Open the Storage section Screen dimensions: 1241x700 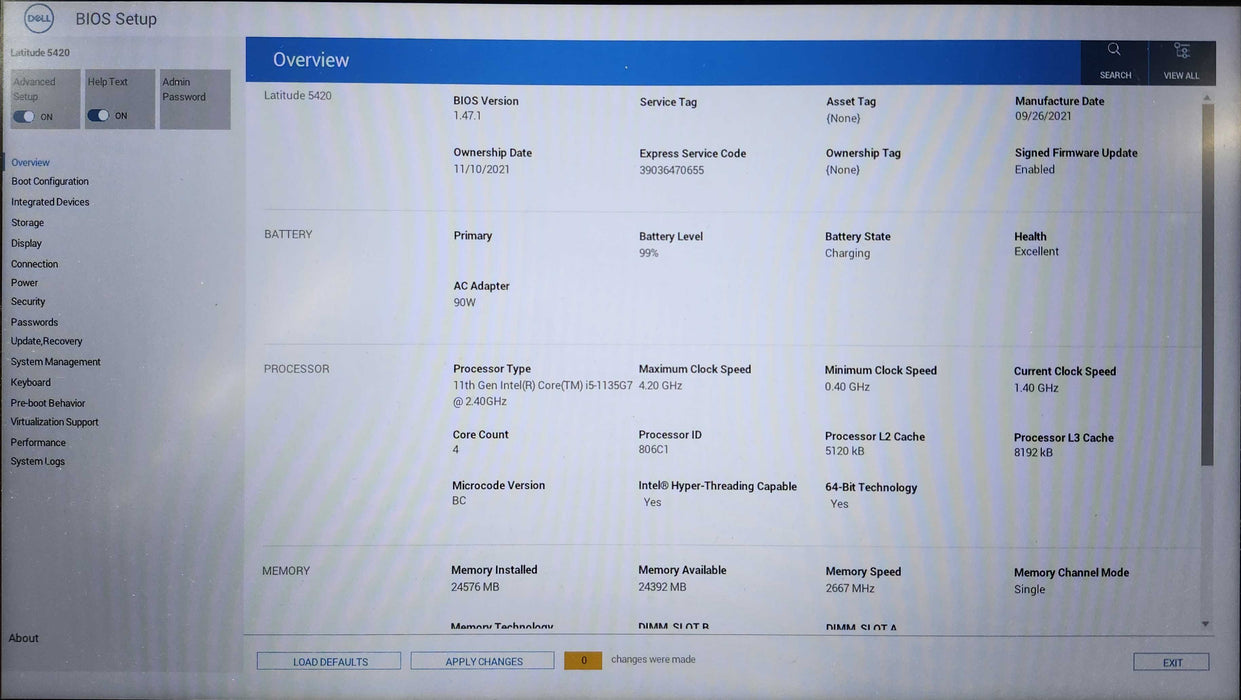pyautogui.click(x=27, y=222)
